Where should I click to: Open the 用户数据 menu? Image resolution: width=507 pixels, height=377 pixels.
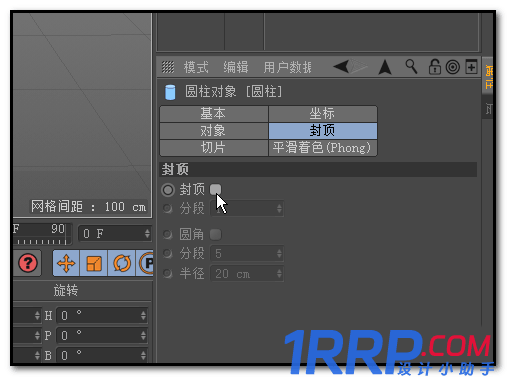tap(288, 67)
